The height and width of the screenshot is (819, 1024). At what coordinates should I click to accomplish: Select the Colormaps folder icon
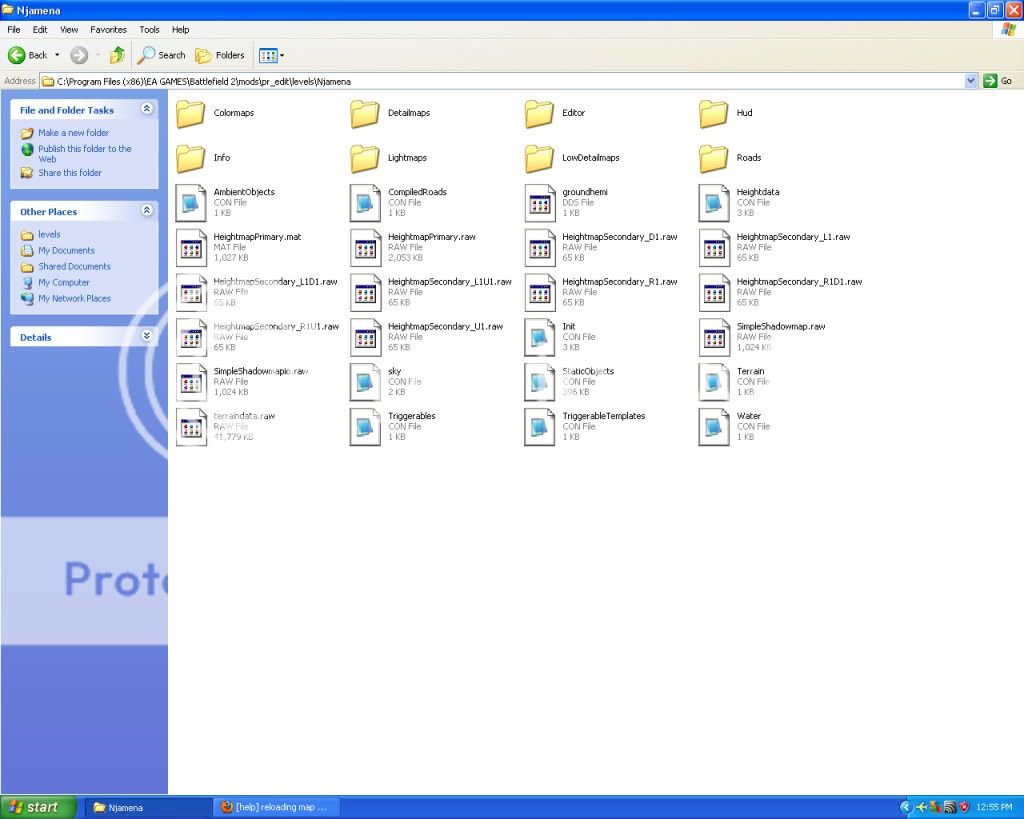click(x=191, y=114)
